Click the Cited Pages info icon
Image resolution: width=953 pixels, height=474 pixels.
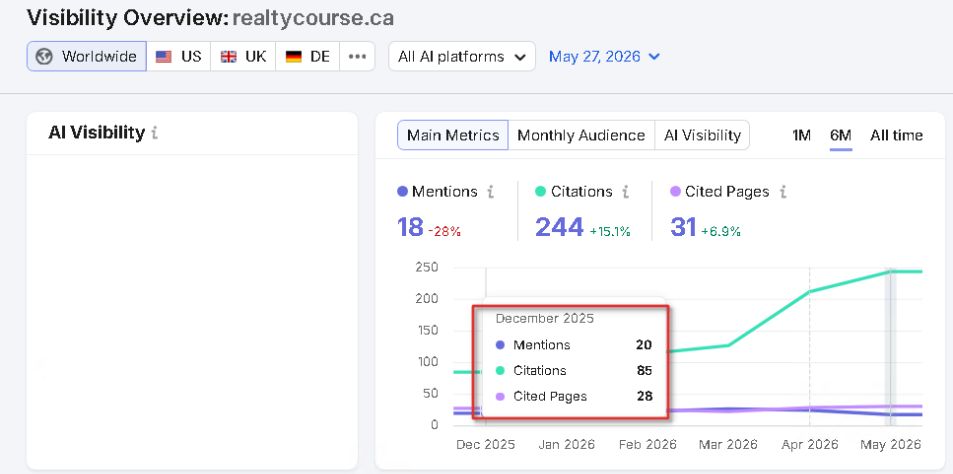(783, 192)
